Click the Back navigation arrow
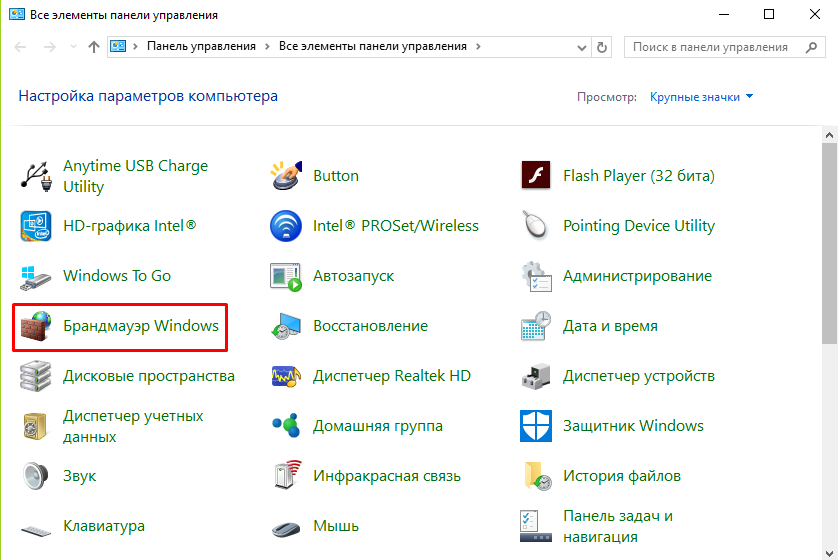This screenshot has height=560, width=838. click(20, 47)
